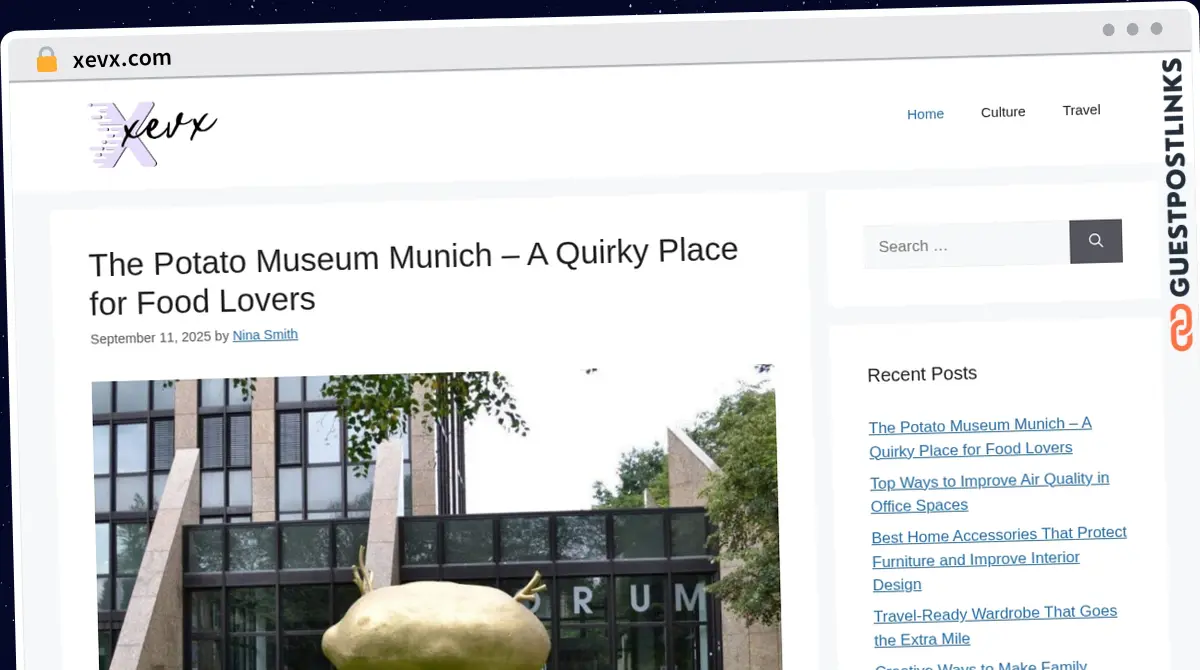The height and width of the screenshot is (670, 1200).
Task: Click the middle gray browser window dot
Action: click(1133, 30)
